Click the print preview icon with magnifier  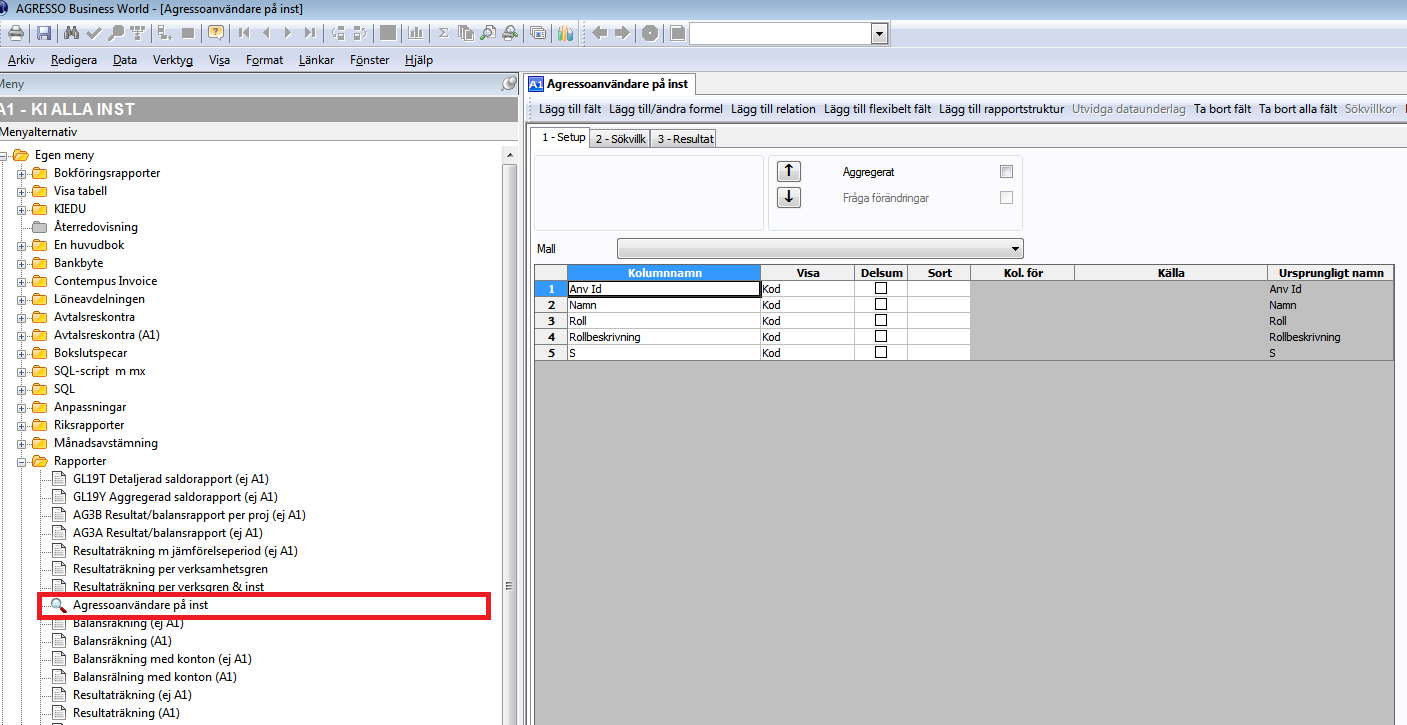510,33
